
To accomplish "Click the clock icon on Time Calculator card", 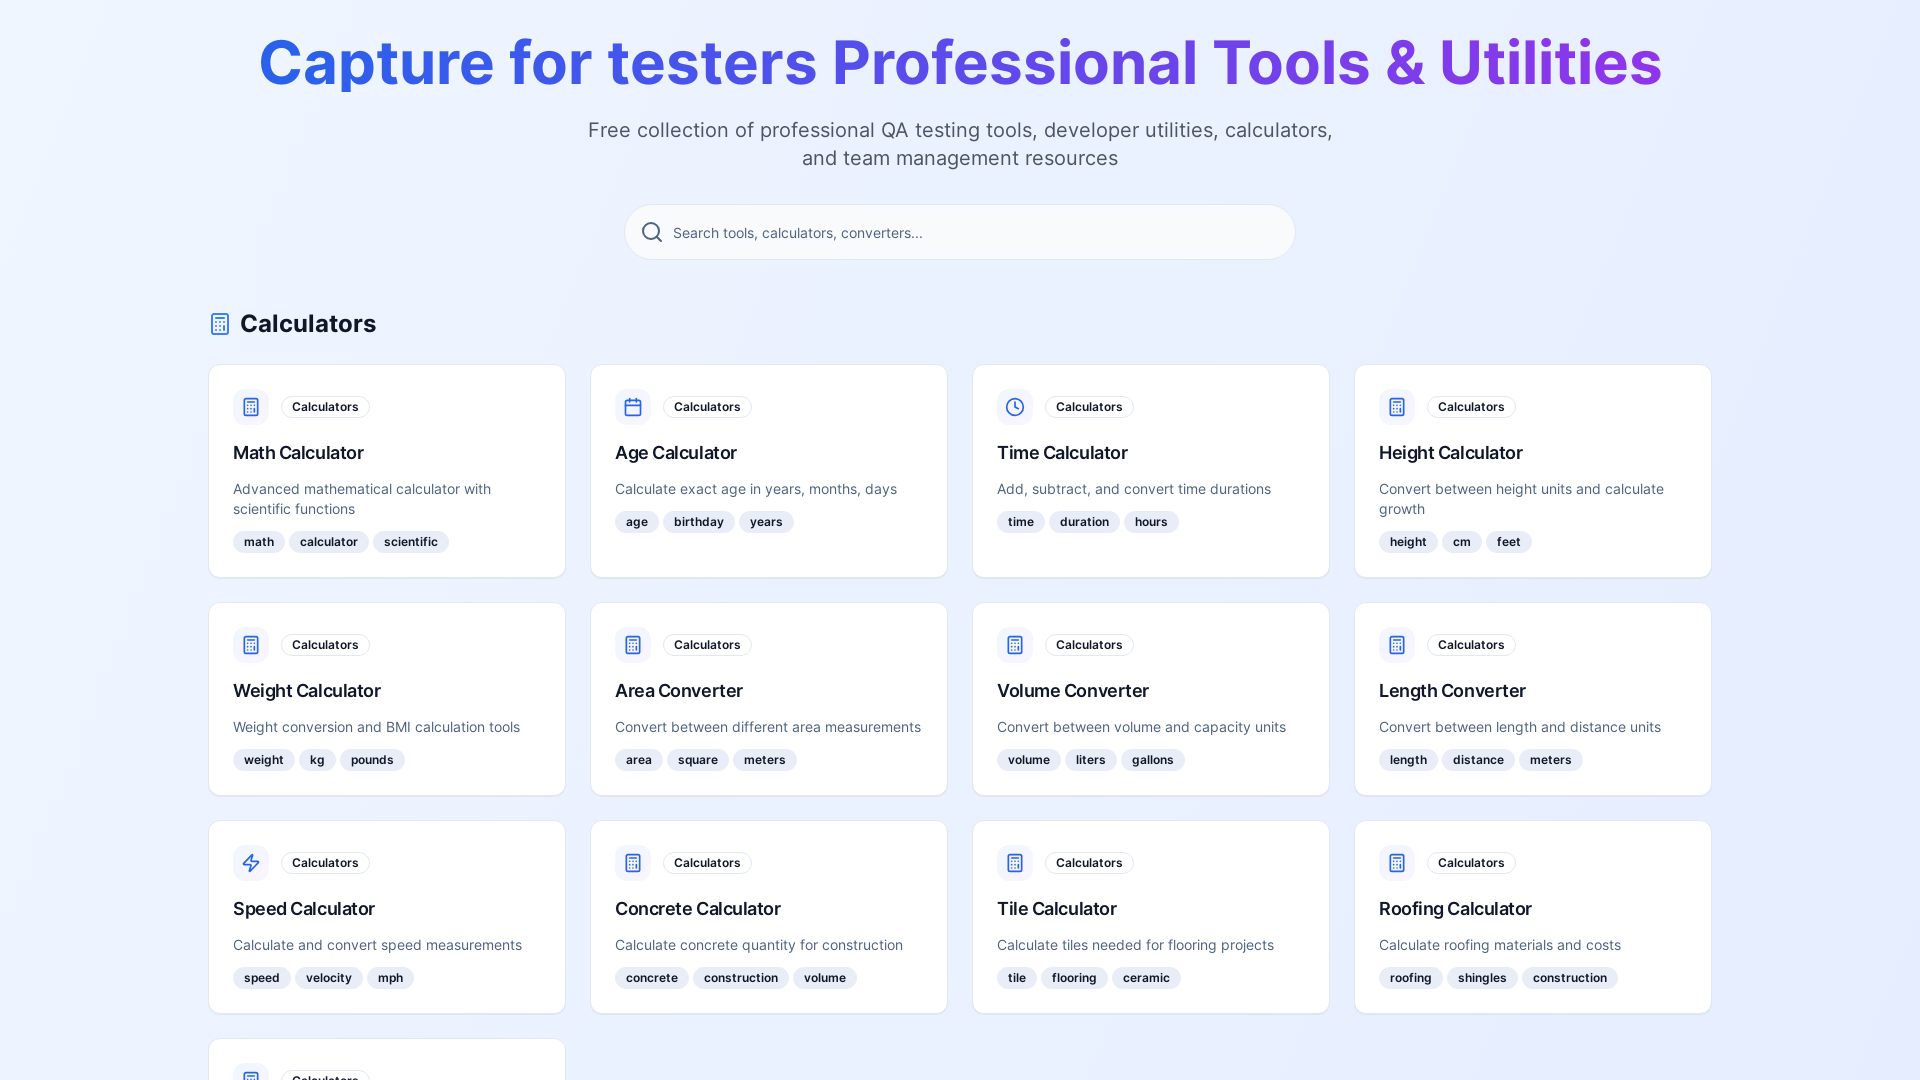I will pyautogui.click(x=1014, y=407).
